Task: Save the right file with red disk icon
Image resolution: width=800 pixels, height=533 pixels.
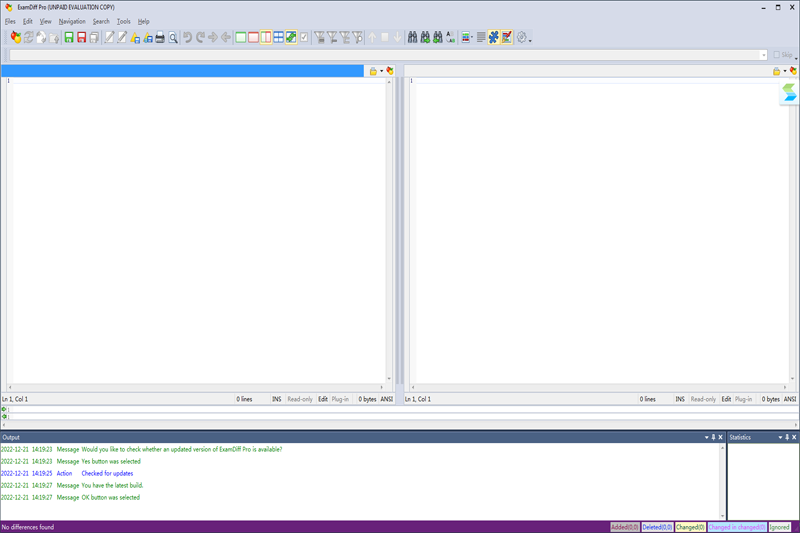Action: [81, 37]
